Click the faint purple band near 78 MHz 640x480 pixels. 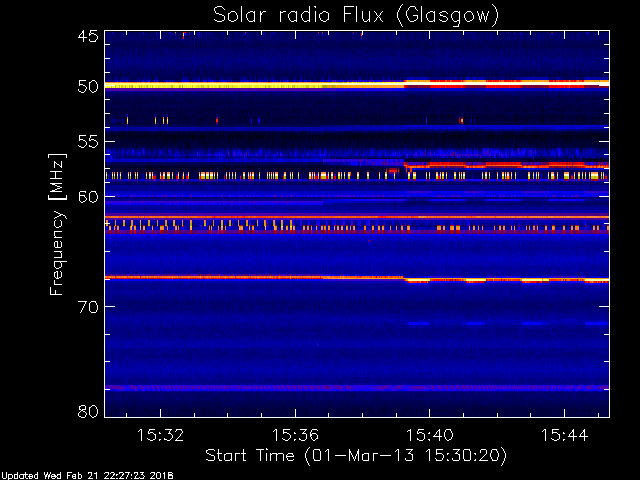tap(357, 387)
